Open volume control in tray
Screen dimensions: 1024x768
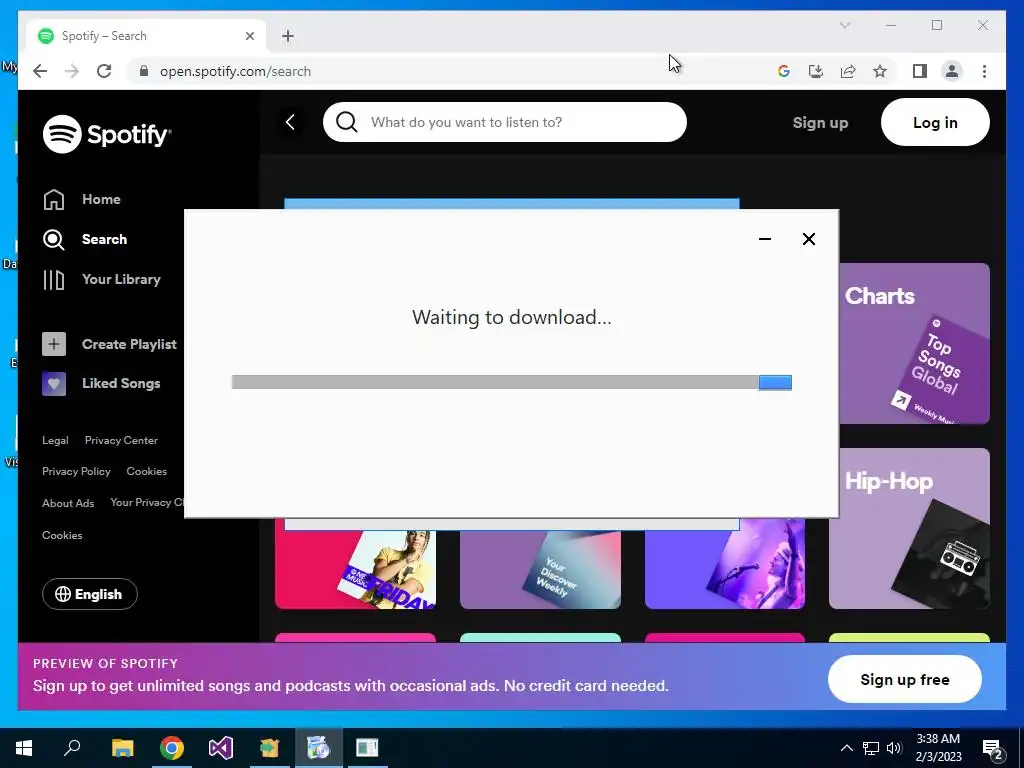pyautogui.click(x=894, y=748)
